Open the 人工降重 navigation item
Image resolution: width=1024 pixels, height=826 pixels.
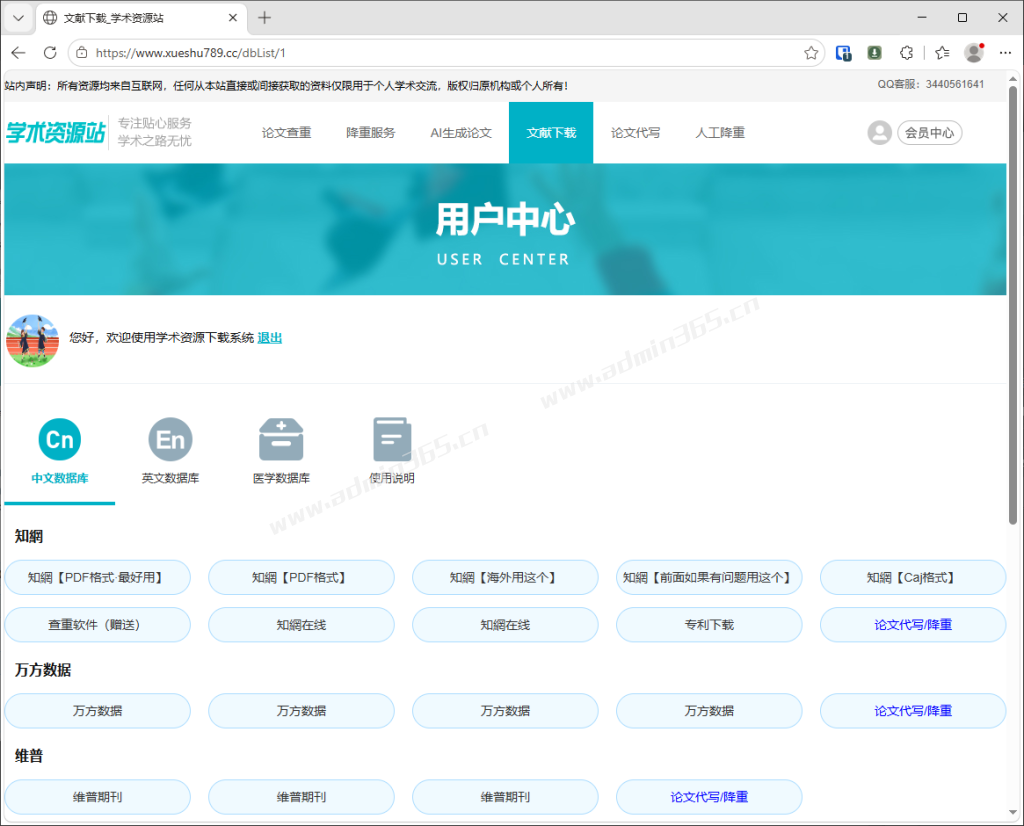720,133
